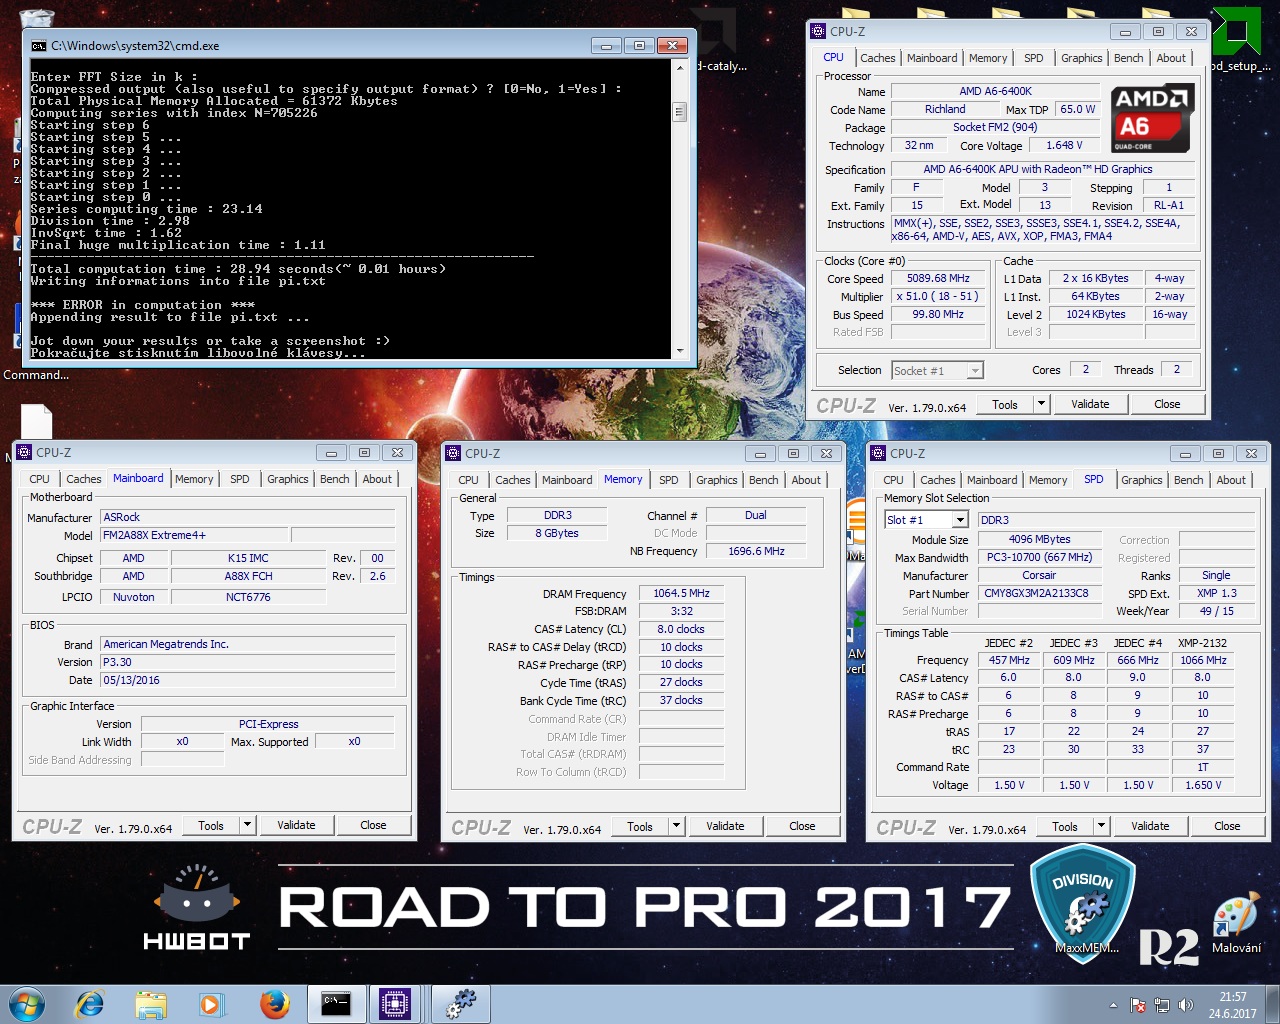Click Validate in the Mainboard window
The image size is (1280, 1024).
click(296, 825)
